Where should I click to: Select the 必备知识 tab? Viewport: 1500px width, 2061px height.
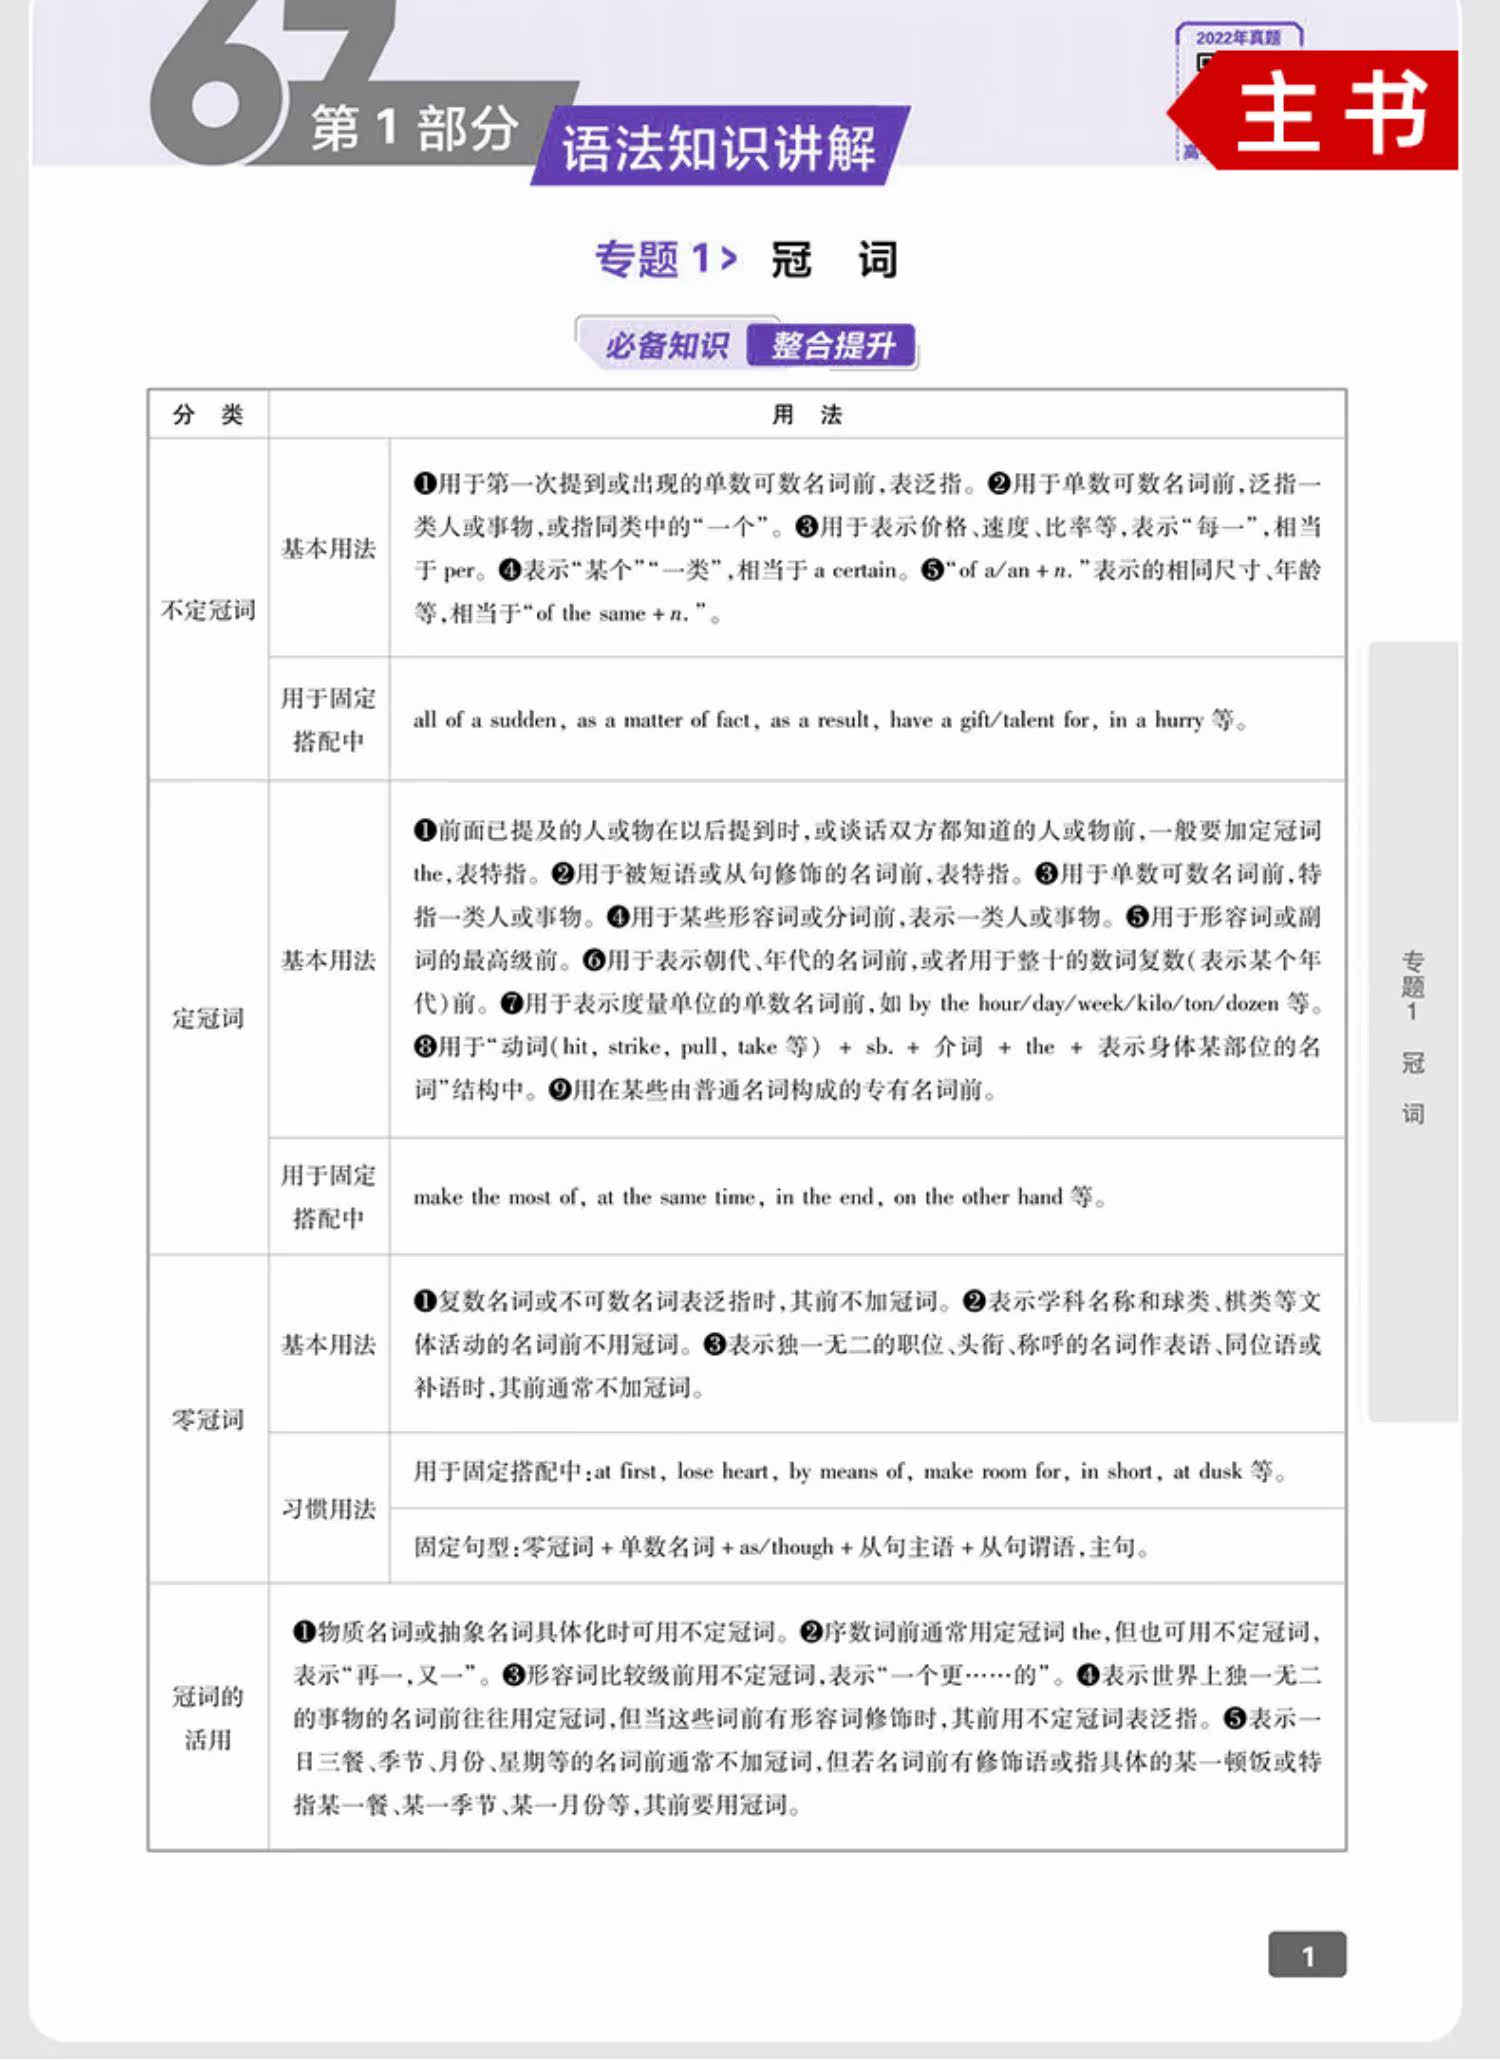[x=665, y=346]
